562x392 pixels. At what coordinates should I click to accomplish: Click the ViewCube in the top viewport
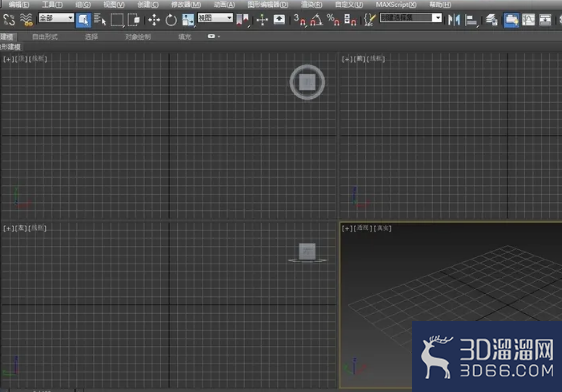(307, 82)
